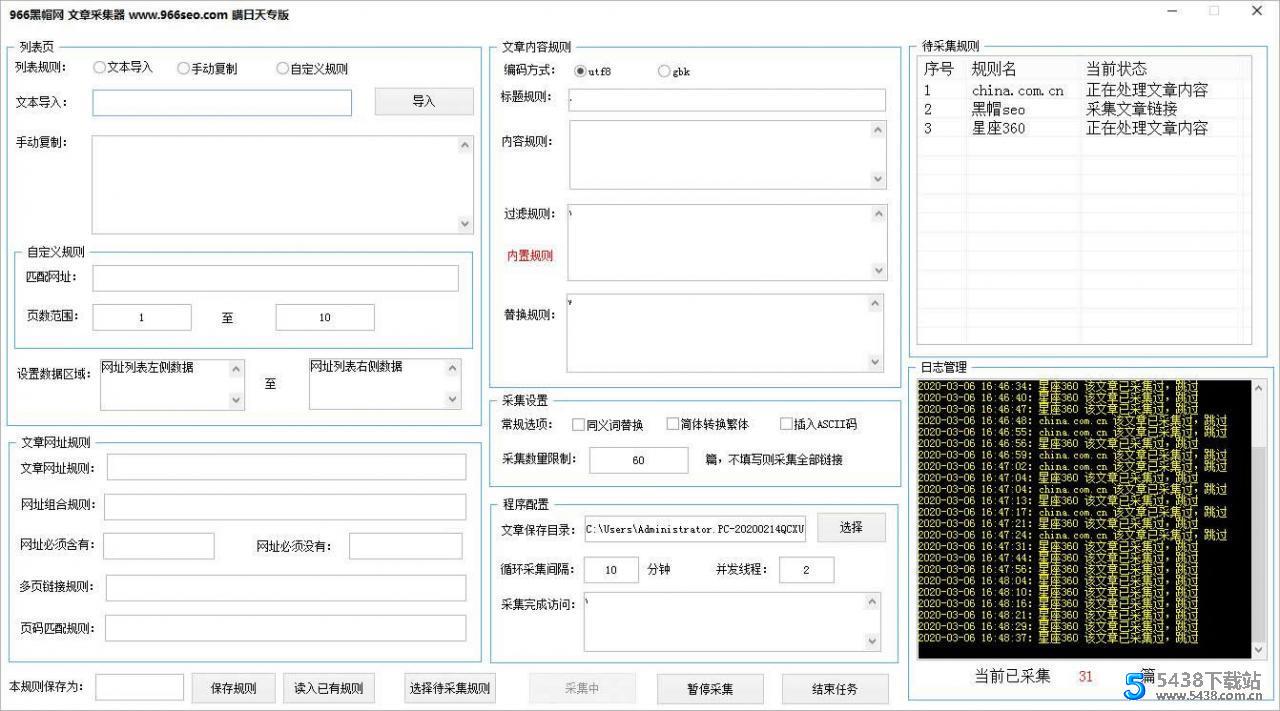1280x711 pixels.
Task: Switch encoding to gbk
Action: pyautogui.click(x=664, y=71)
